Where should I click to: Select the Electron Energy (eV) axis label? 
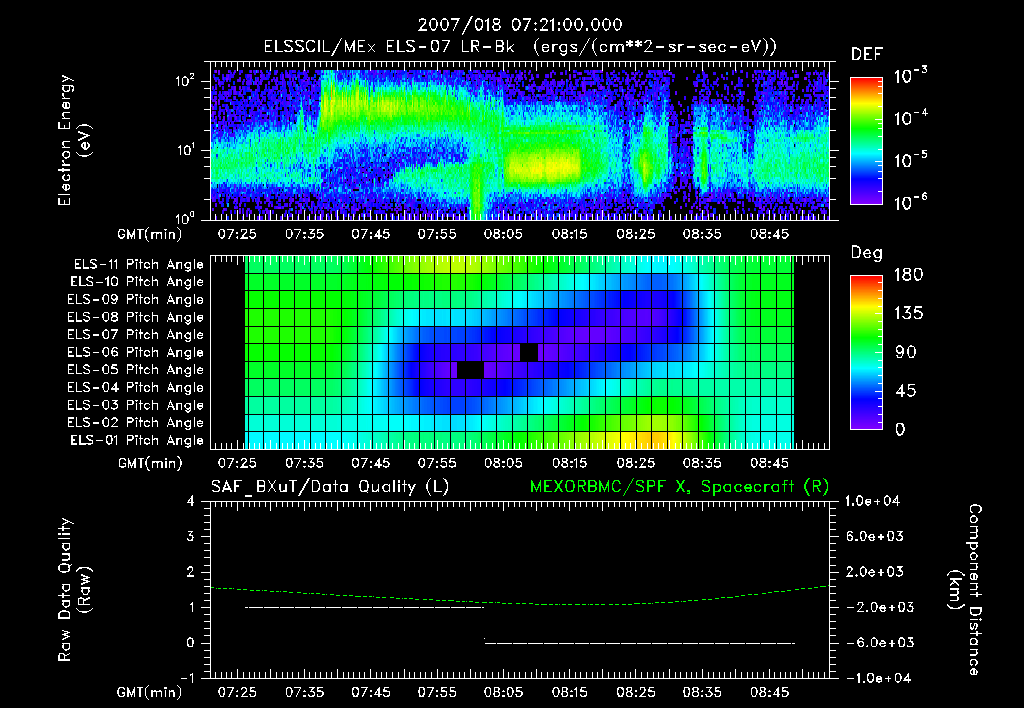click(x=74, y=141)
